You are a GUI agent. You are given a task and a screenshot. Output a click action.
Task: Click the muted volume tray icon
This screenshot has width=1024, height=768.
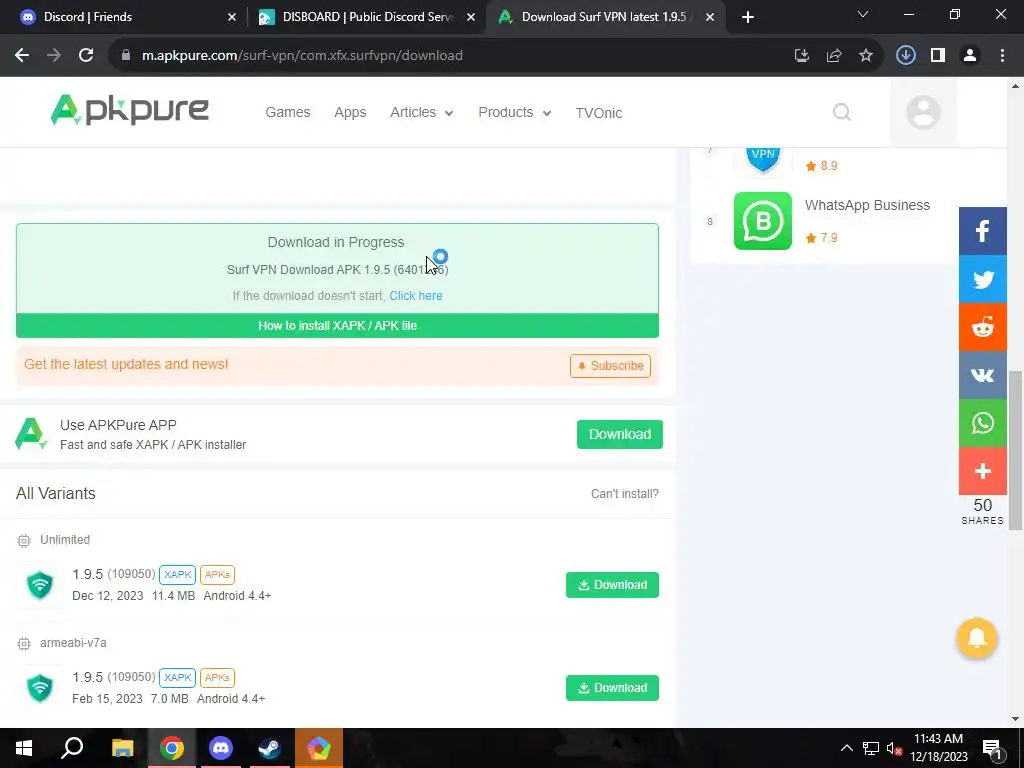point(894,748)
